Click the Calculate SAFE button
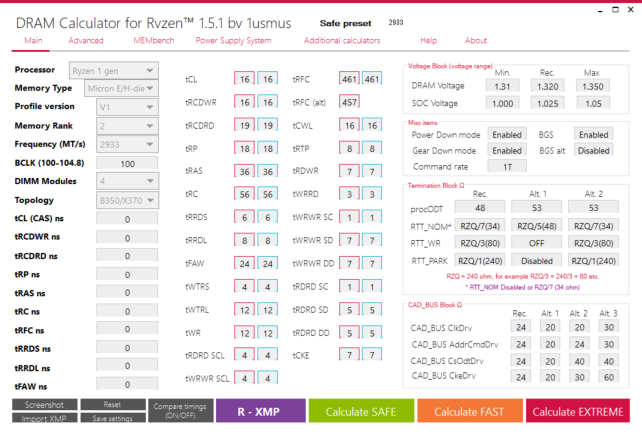The height and width of the screenshot is (434, 642). [x=359, y=411]
